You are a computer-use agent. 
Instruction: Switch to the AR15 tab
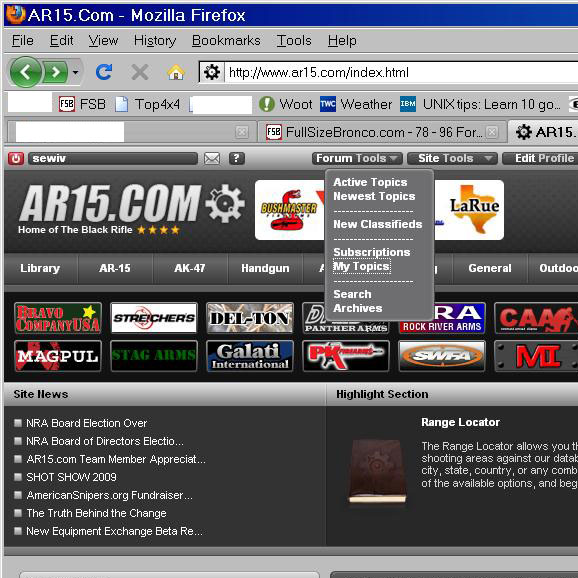click(544, 132)
